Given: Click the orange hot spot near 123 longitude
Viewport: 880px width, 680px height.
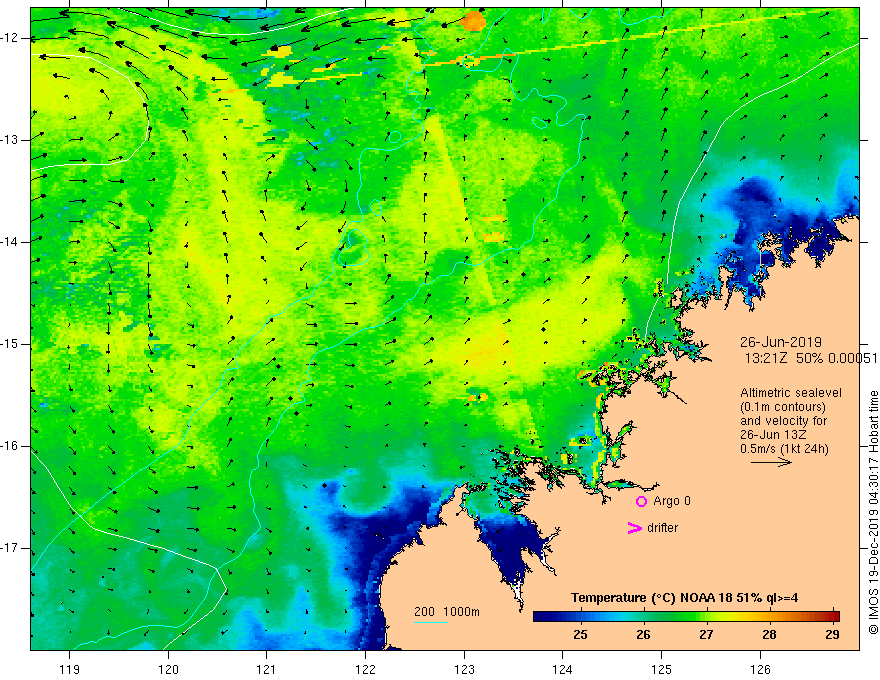Looking at the screenshot, I should pos(473,21).
